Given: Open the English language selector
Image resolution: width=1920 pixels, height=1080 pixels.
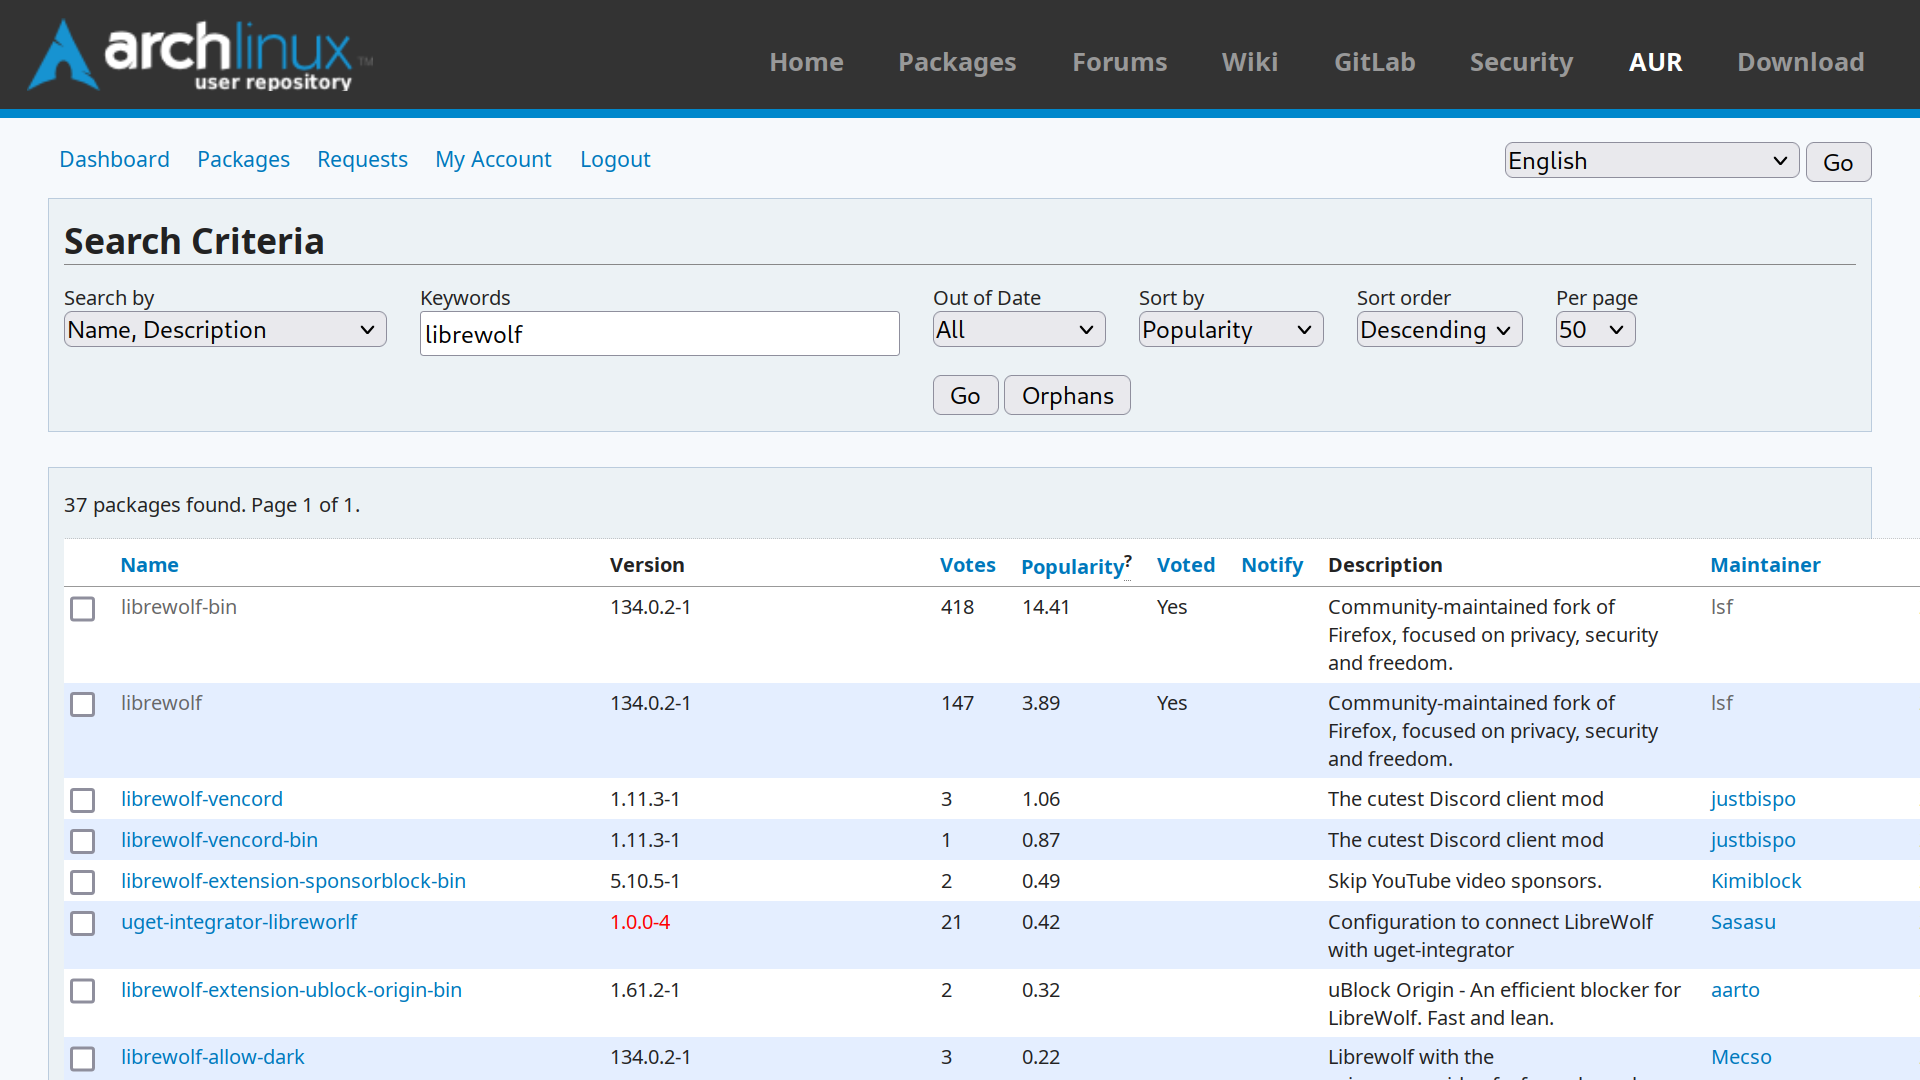Looking at the screenshot, I should (1652, 161).
